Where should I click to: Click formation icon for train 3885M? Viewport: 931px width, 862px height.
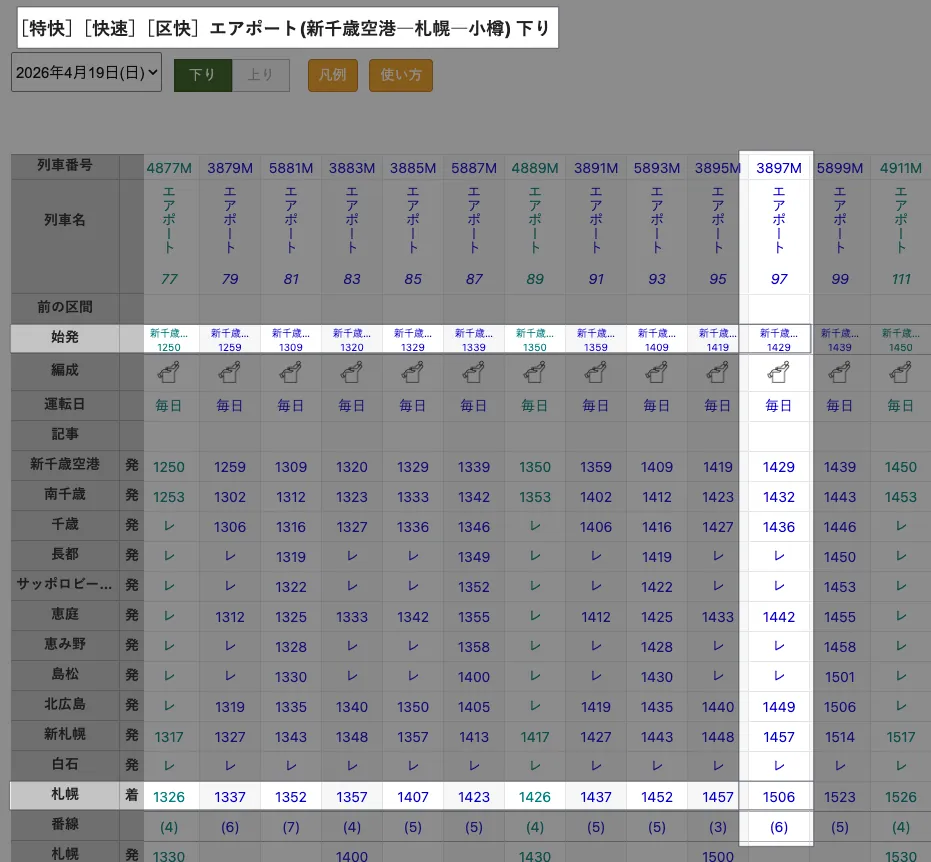pyautogui.click(x=413, y=374)
